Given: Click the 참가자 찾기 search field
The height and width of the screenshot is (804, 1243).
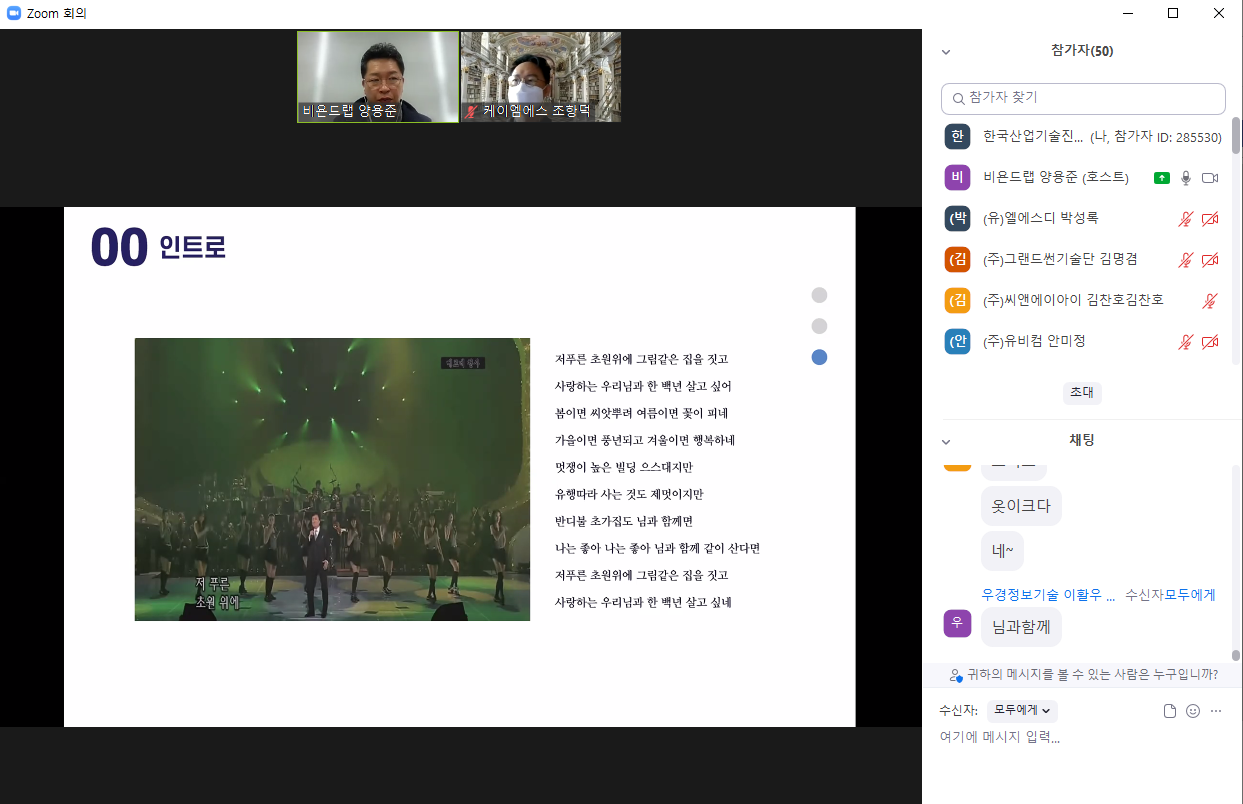Looking at the screenshot, I should (1083, 98).
